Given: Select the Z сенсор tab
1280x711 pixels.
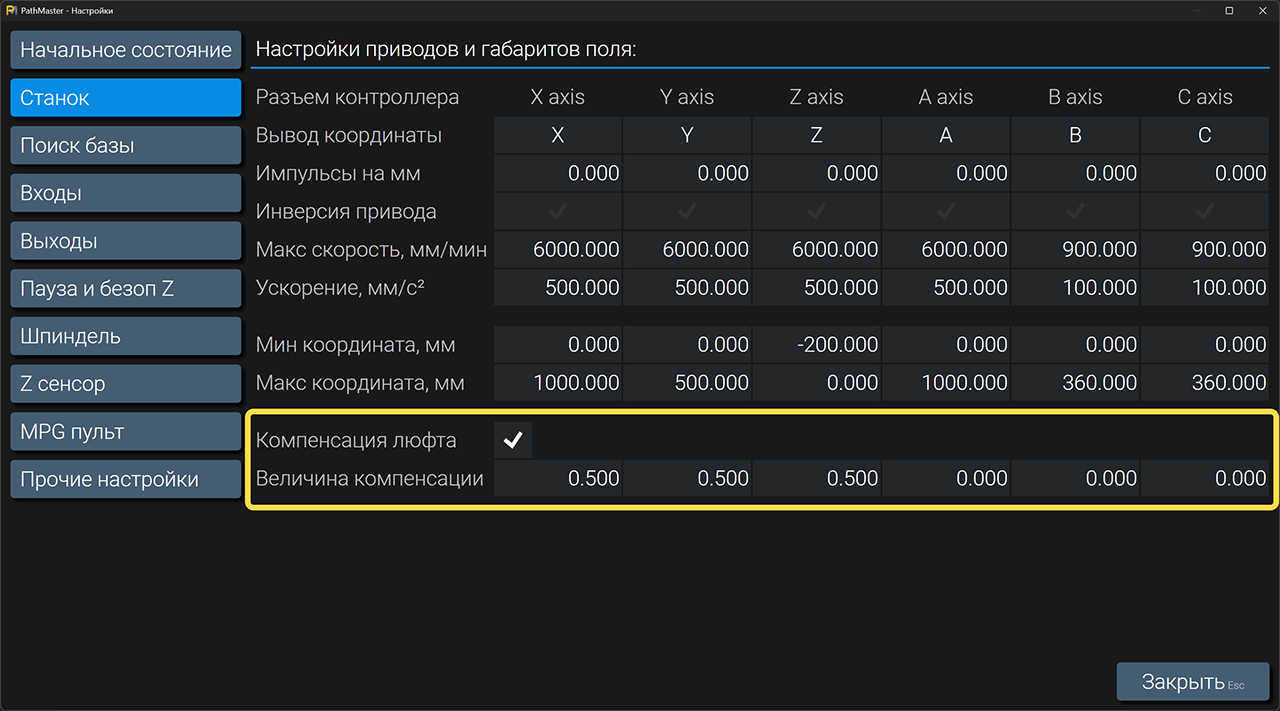Looking at the screenshot, I should (126, 384).
